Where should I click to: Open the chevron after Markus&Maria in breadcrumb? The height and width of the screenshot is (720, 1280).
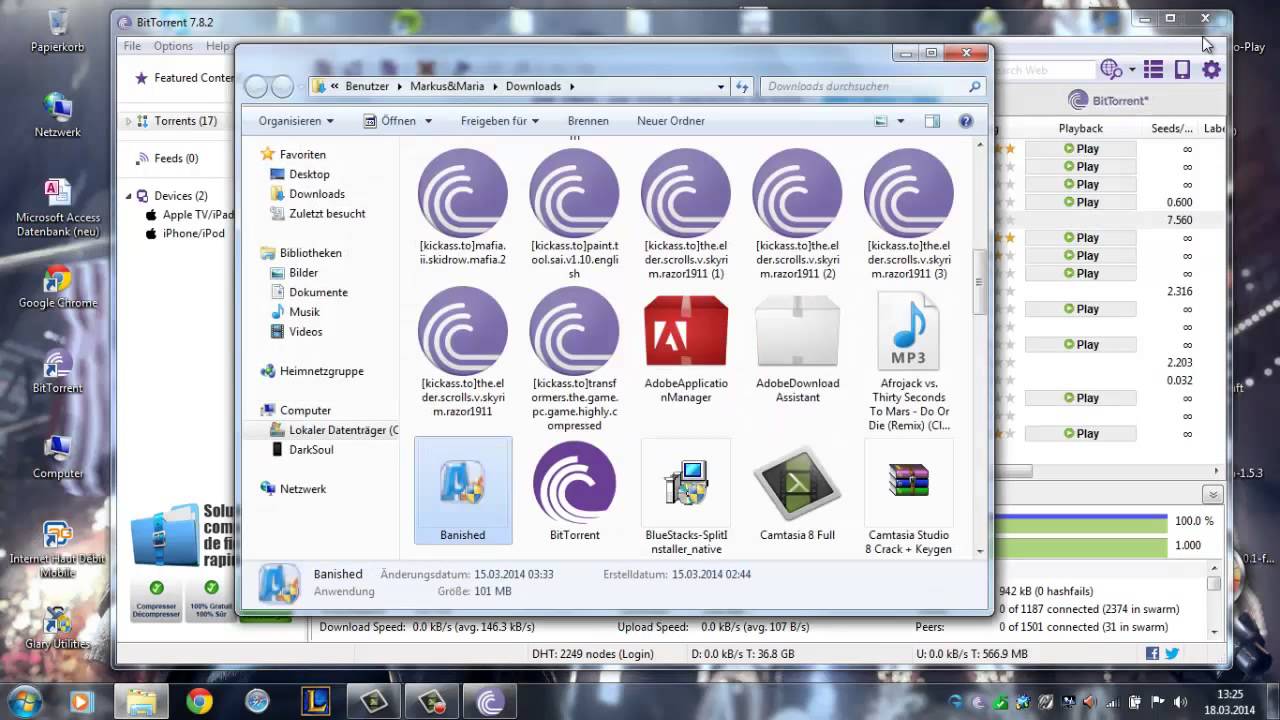click(495, 87)
